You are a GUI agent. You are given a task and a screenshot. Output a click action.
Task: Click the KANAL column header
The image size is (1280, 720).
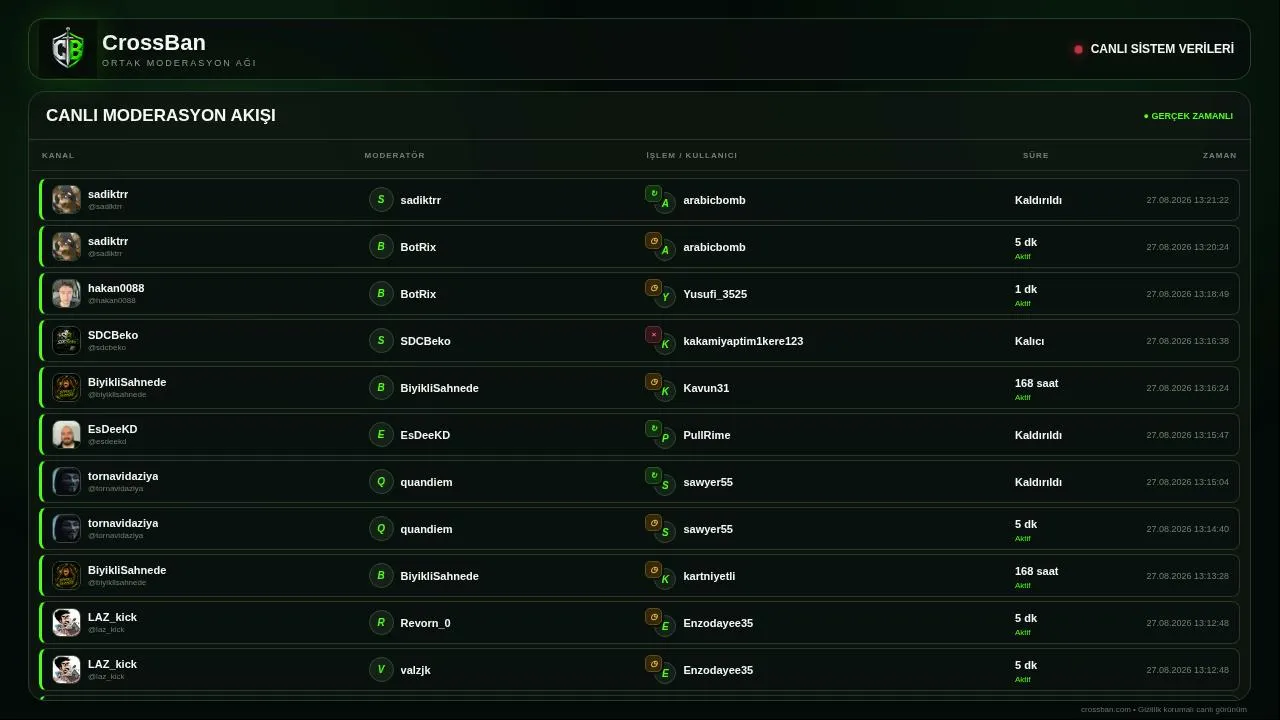(58, 155)
